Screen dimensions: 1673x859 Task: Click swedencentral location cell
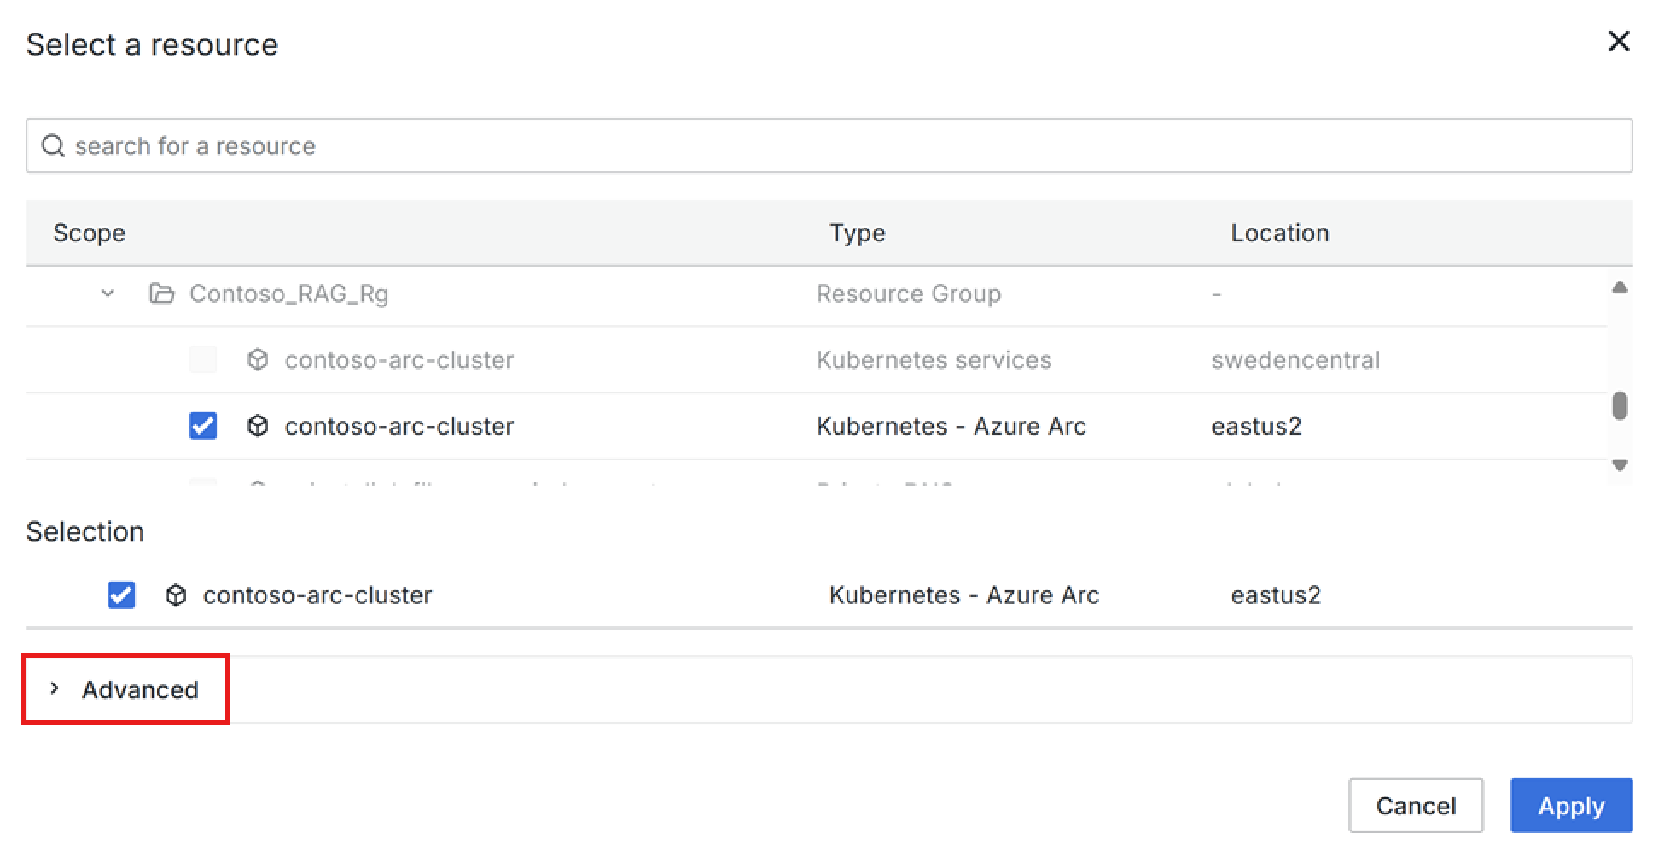pos(1295,360)
